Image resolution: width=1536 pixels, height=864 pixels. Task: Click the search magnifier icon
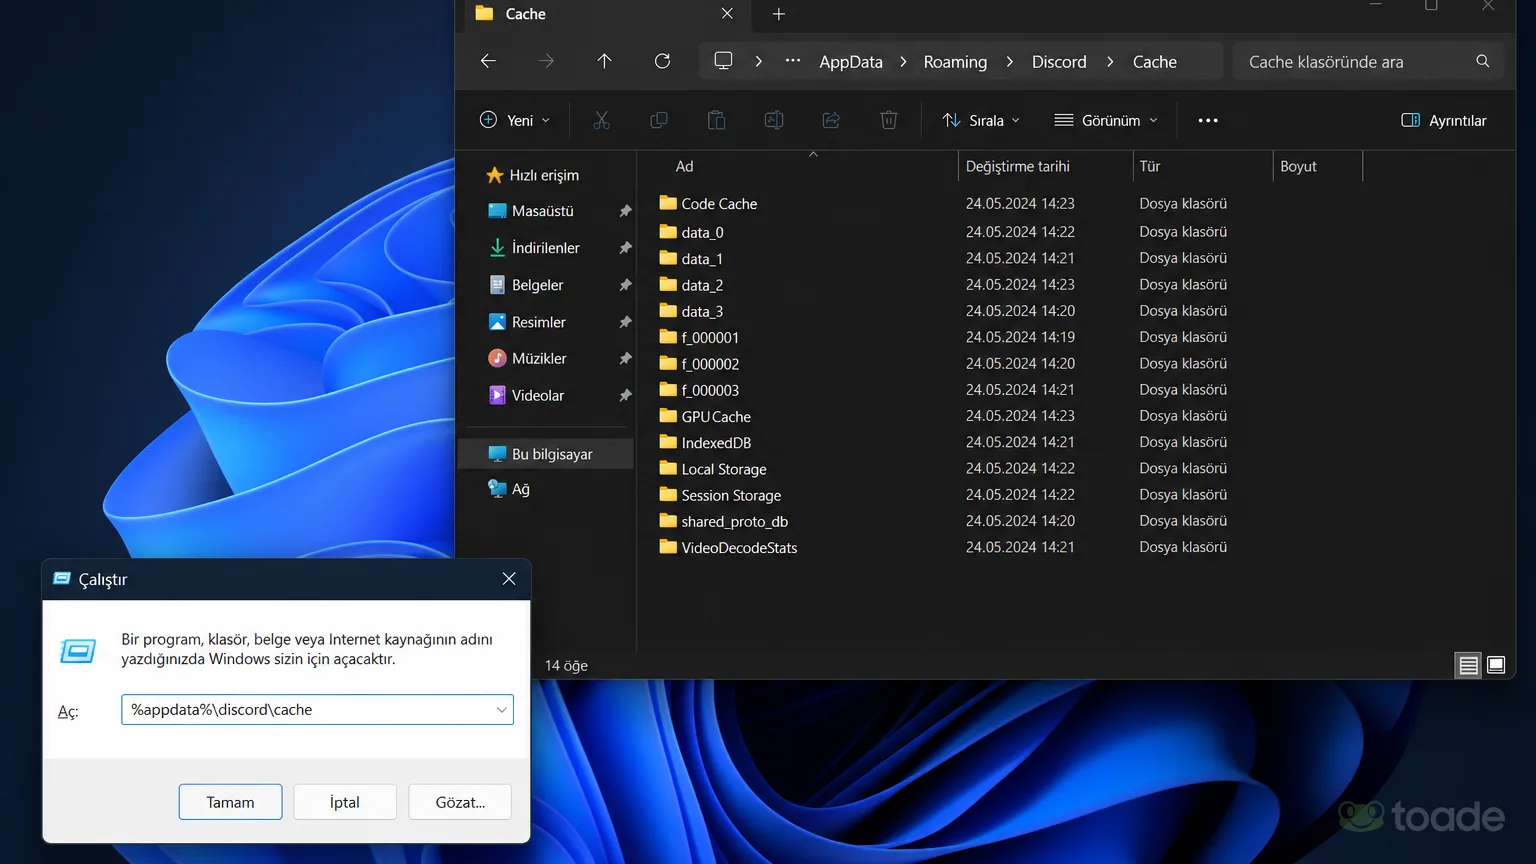(x=1483, y=61)
